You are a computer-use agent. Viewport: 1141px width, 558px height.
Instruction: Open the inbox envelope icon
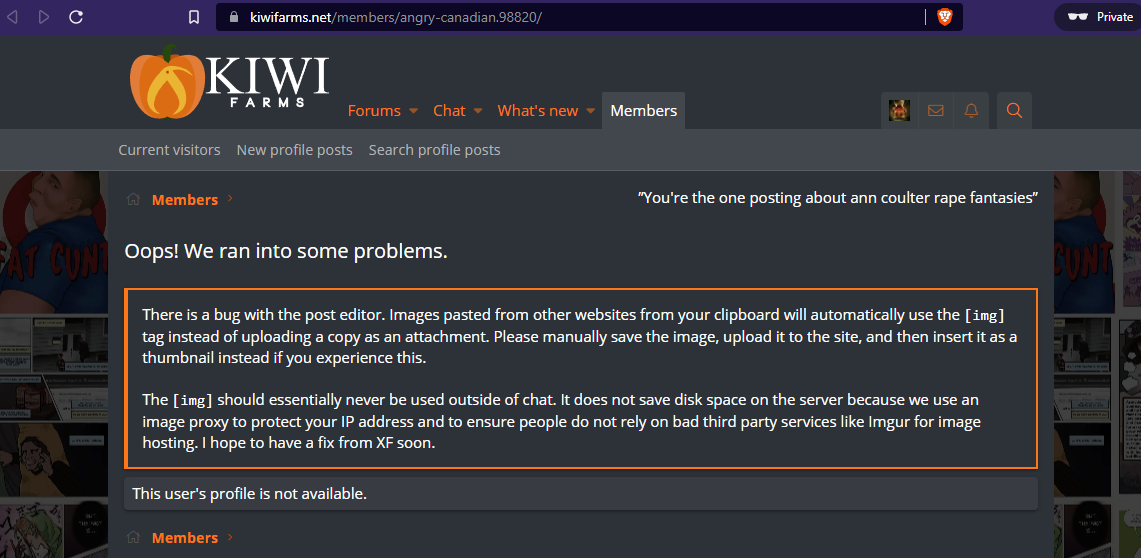click(935, 110)
